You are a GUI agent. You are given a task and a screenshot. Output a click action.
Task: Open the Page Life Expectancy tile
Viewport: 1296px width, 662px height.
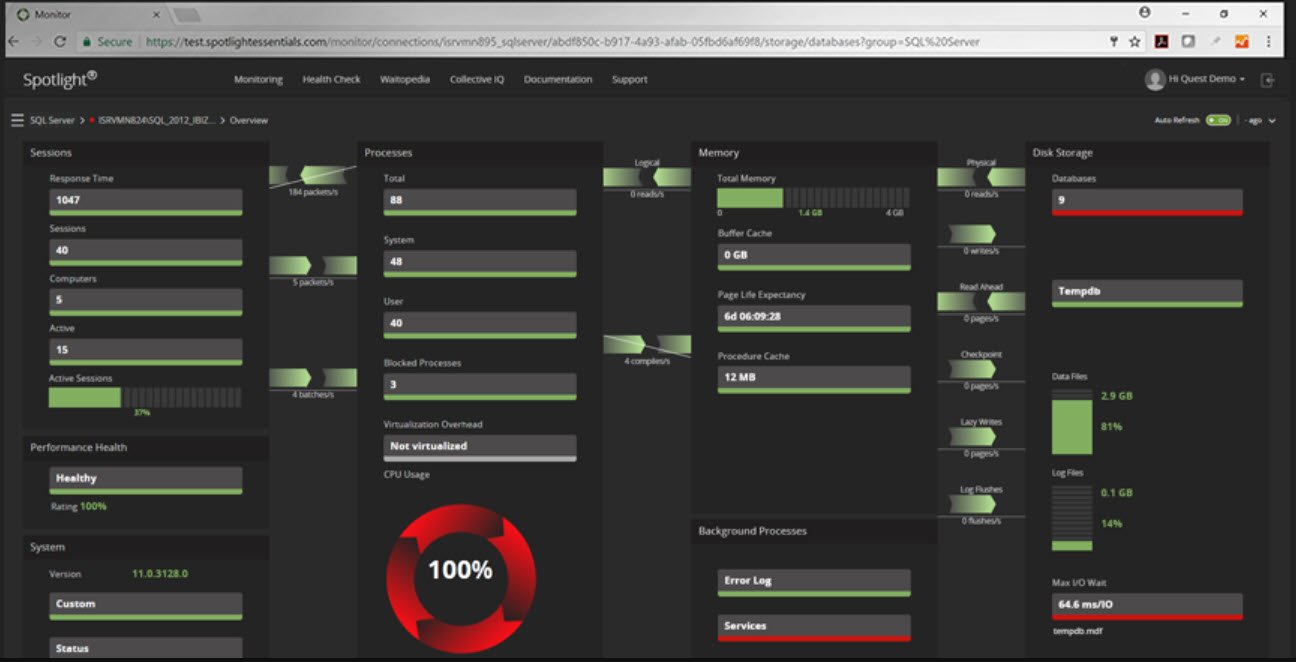(814, 319)
